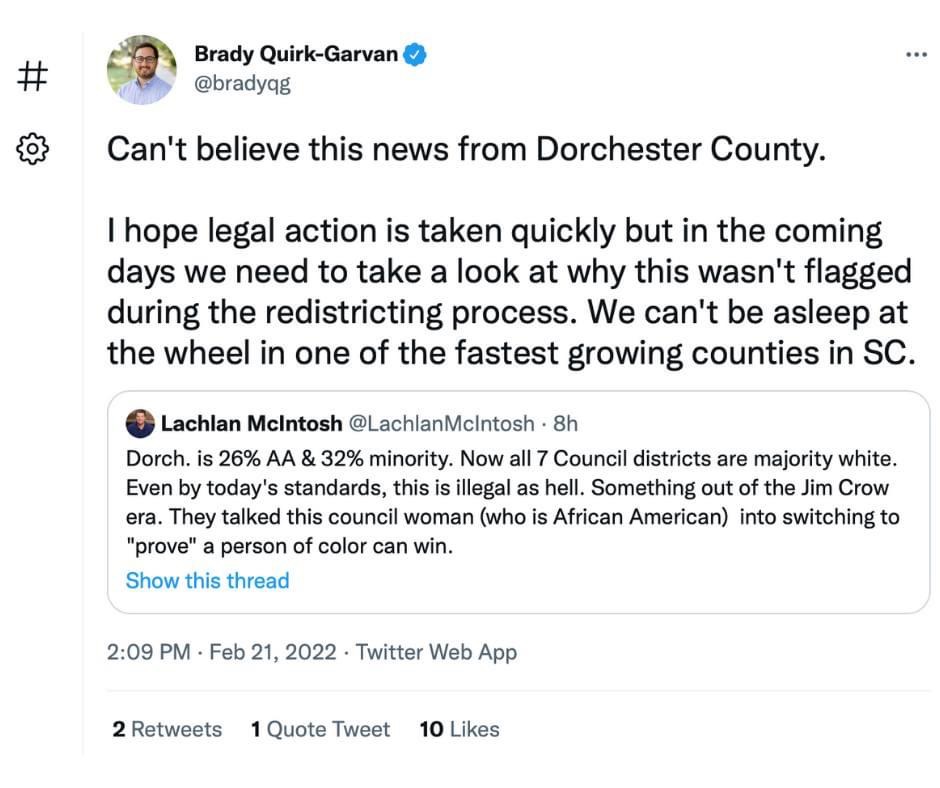This screenshot has height=788, width=940.
Task: Show the 10 Likes list
Action: 459,730
